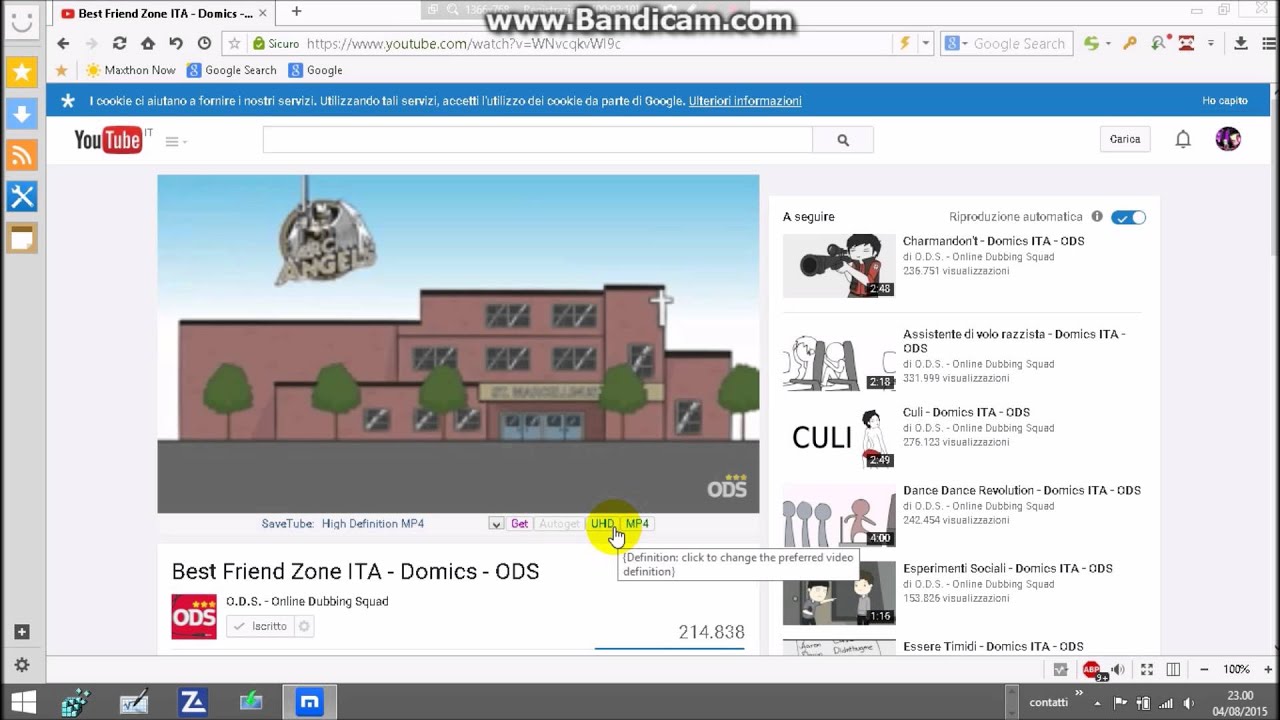Click the Carica upload button
The height and width of the screenshot is (720, 1280).
tap(1125, 139)
